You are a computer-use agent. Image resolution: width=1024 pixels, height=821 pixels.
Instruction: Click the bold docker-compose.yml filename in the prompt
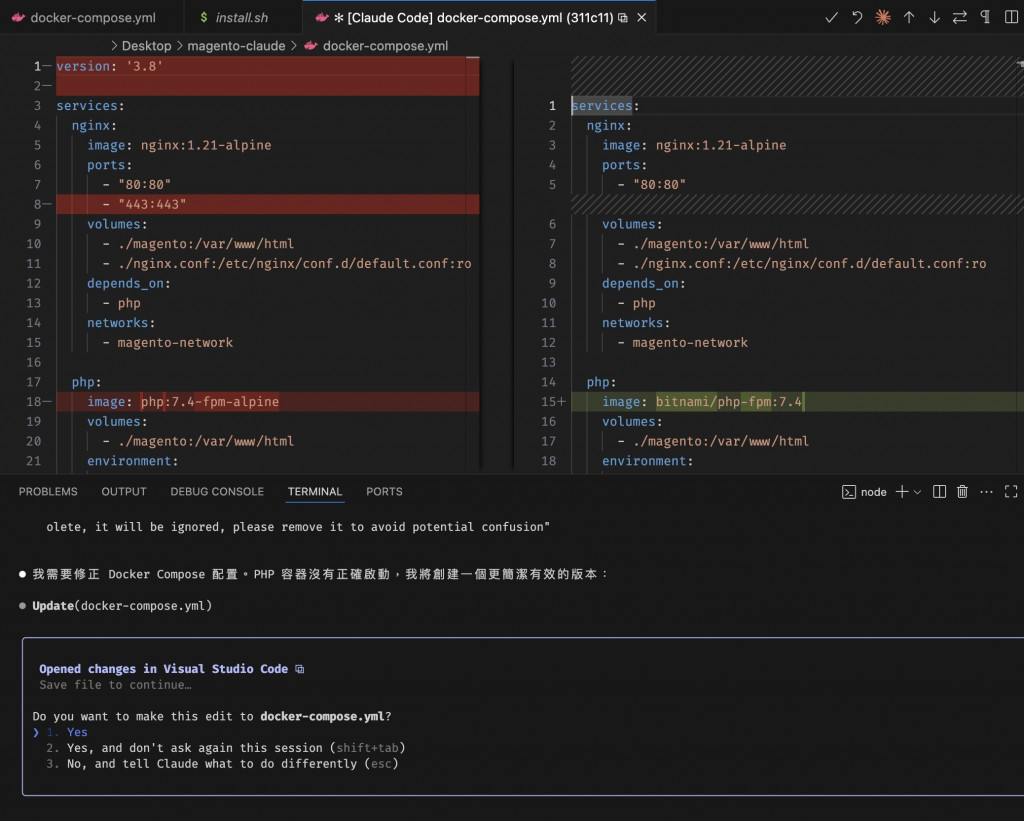[x=323, y=716]
